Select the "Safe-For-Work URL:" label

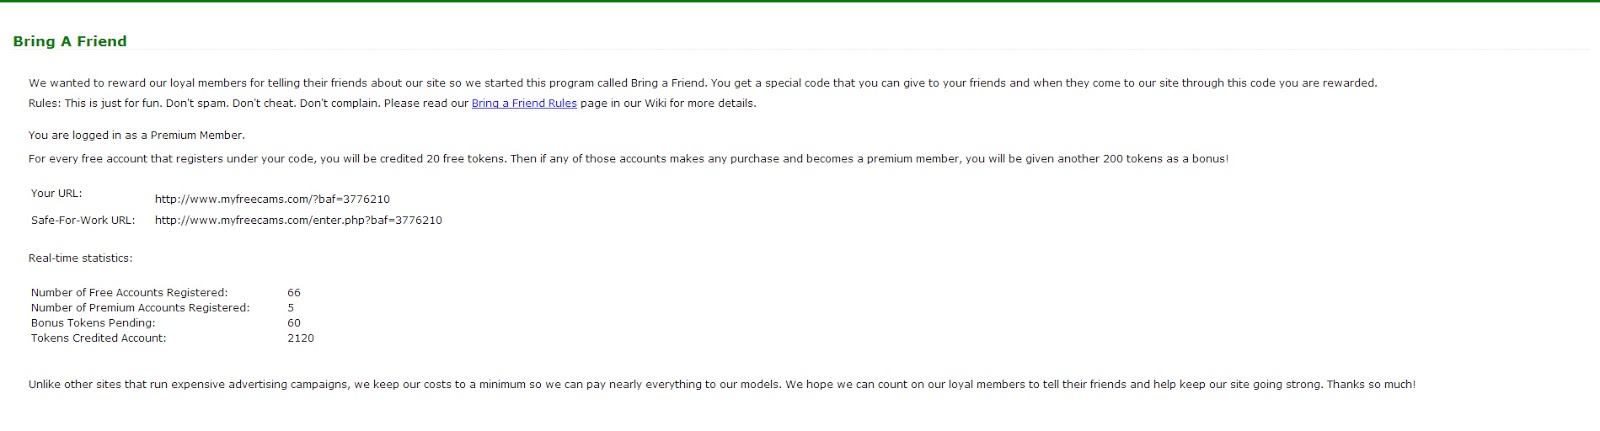coord(83,220)
